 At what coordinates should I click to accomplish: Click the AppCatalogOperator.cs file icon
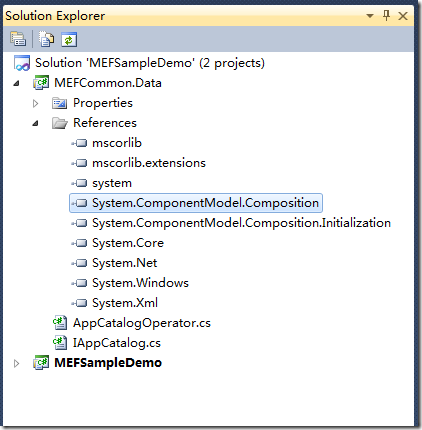[60, 323]
